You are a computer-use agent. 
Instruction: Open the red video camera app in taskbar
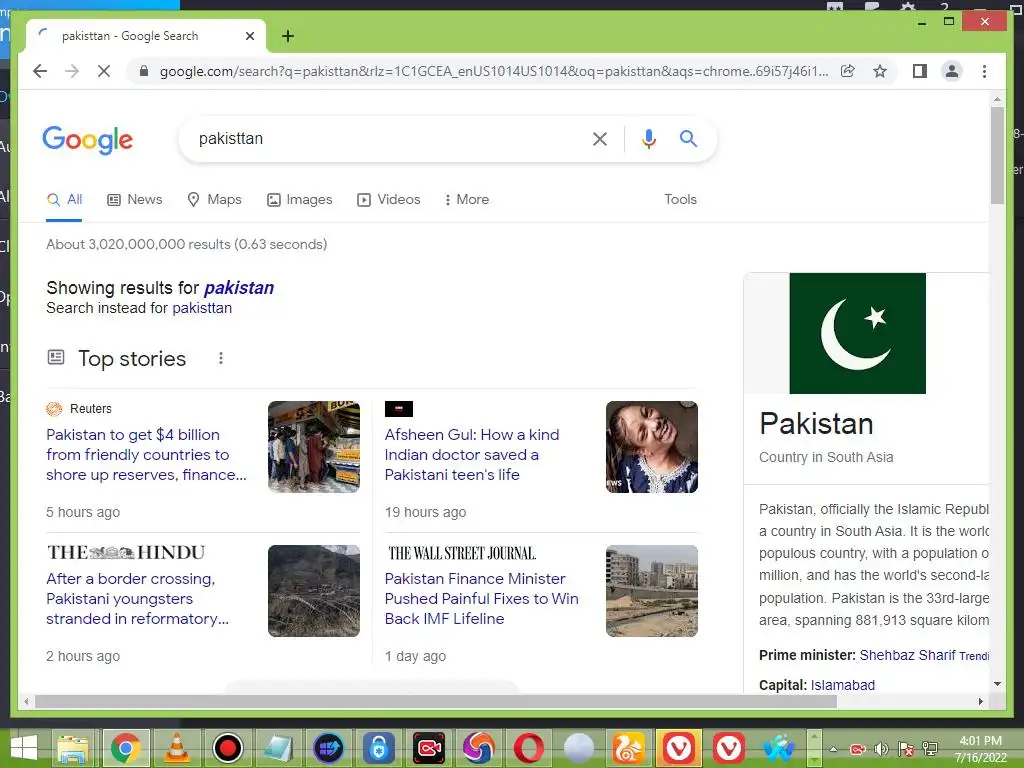point(429,748)
